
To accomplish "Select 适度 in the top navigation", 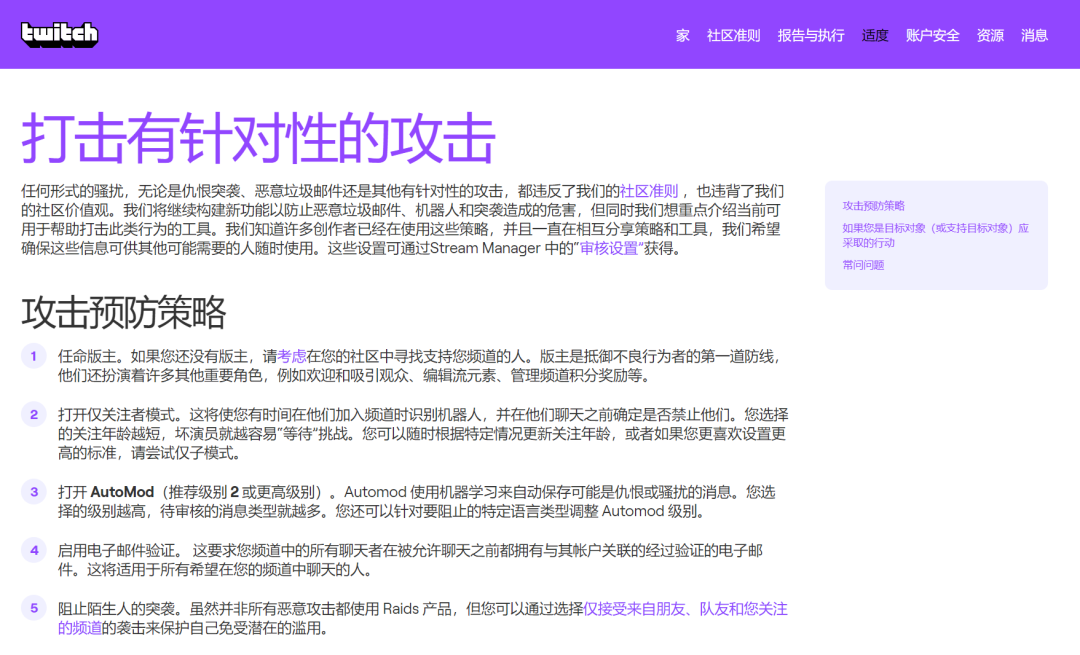I will [x=875, y=36].
